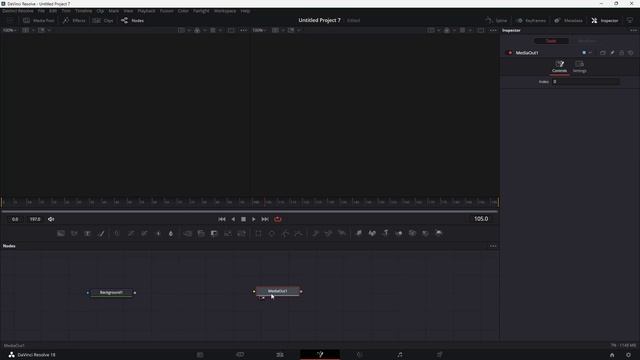
Task: Open the left viewer zoom dropdown
Action: [x=10, y=30]
